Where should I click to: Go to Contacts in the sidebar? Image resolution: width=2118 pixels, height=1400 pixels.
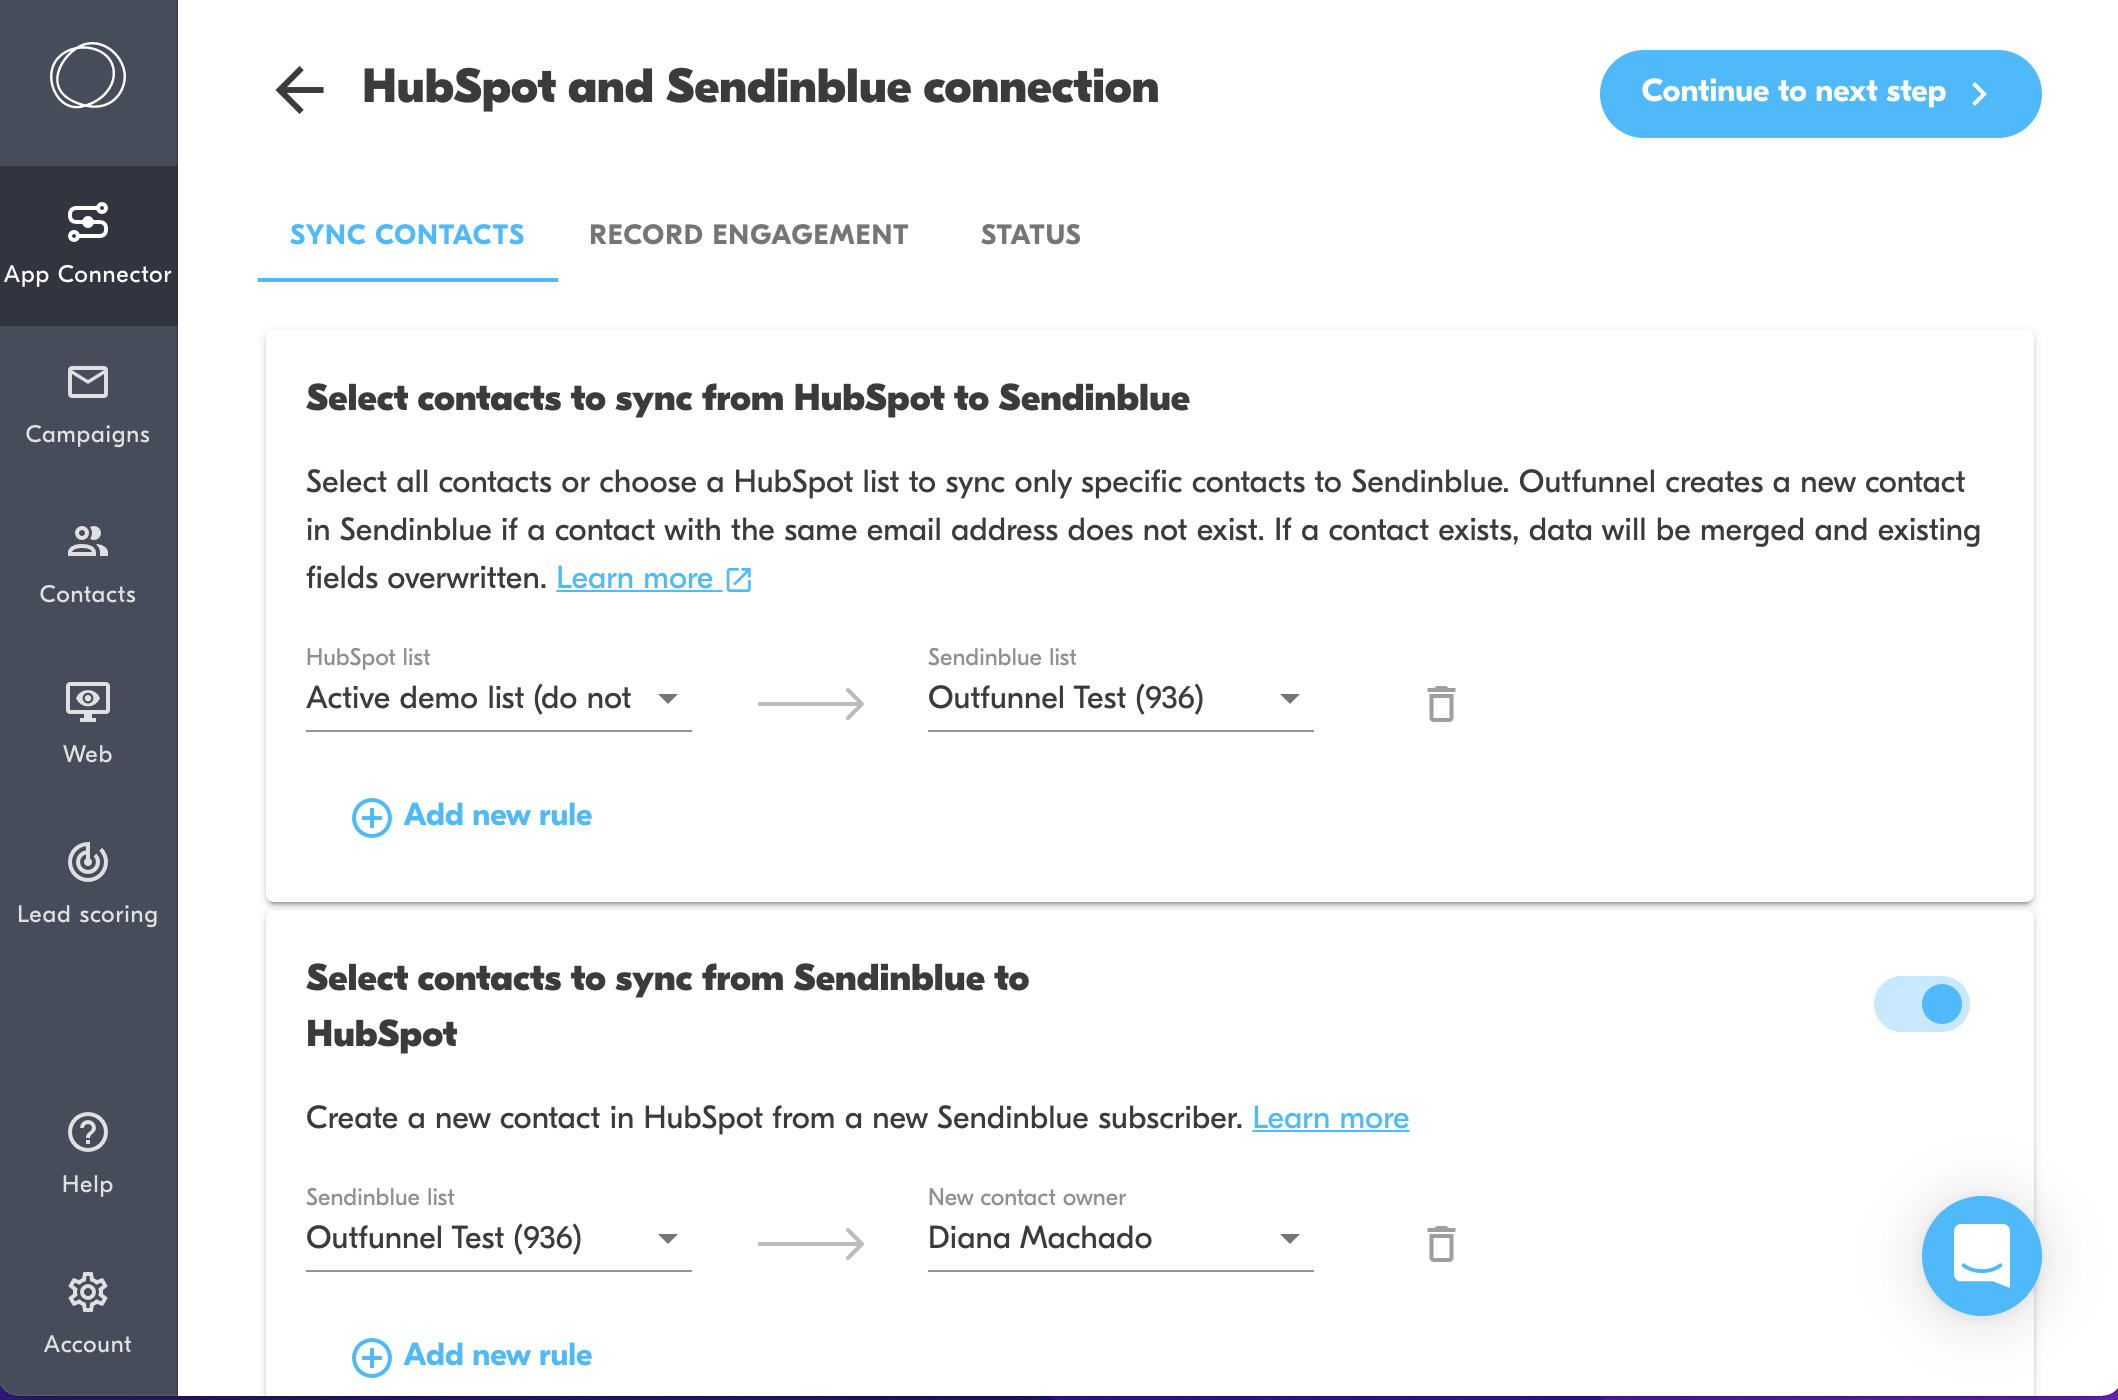88,565
